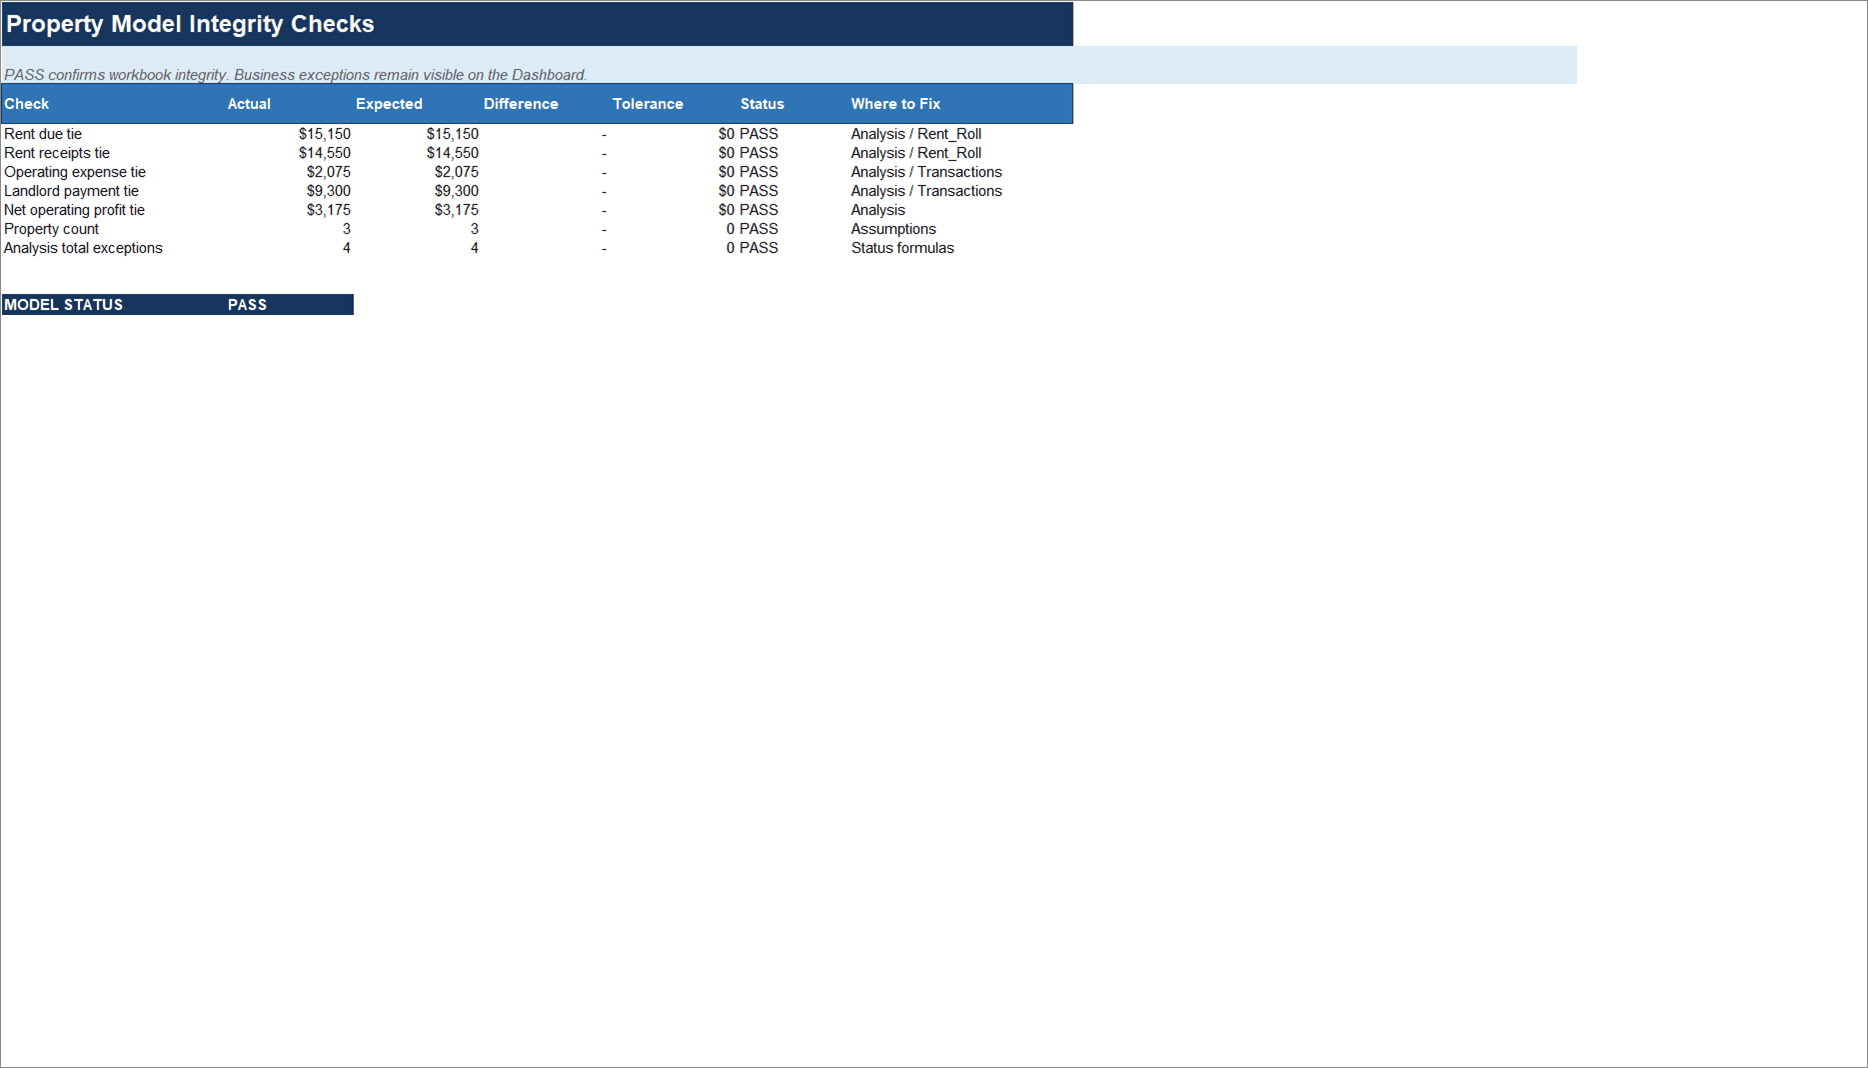
Task: Select the Analysis total exceptions label
Action: tap(83, 248)
